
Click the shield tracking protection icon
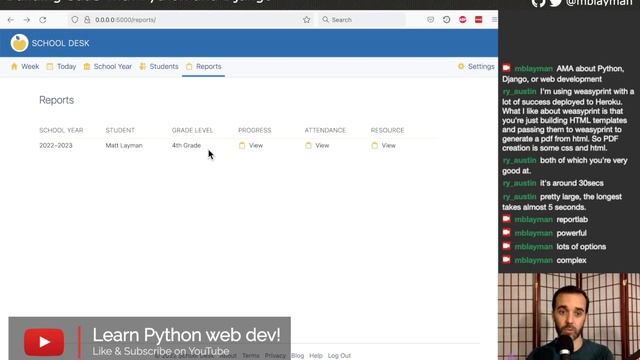74,20
